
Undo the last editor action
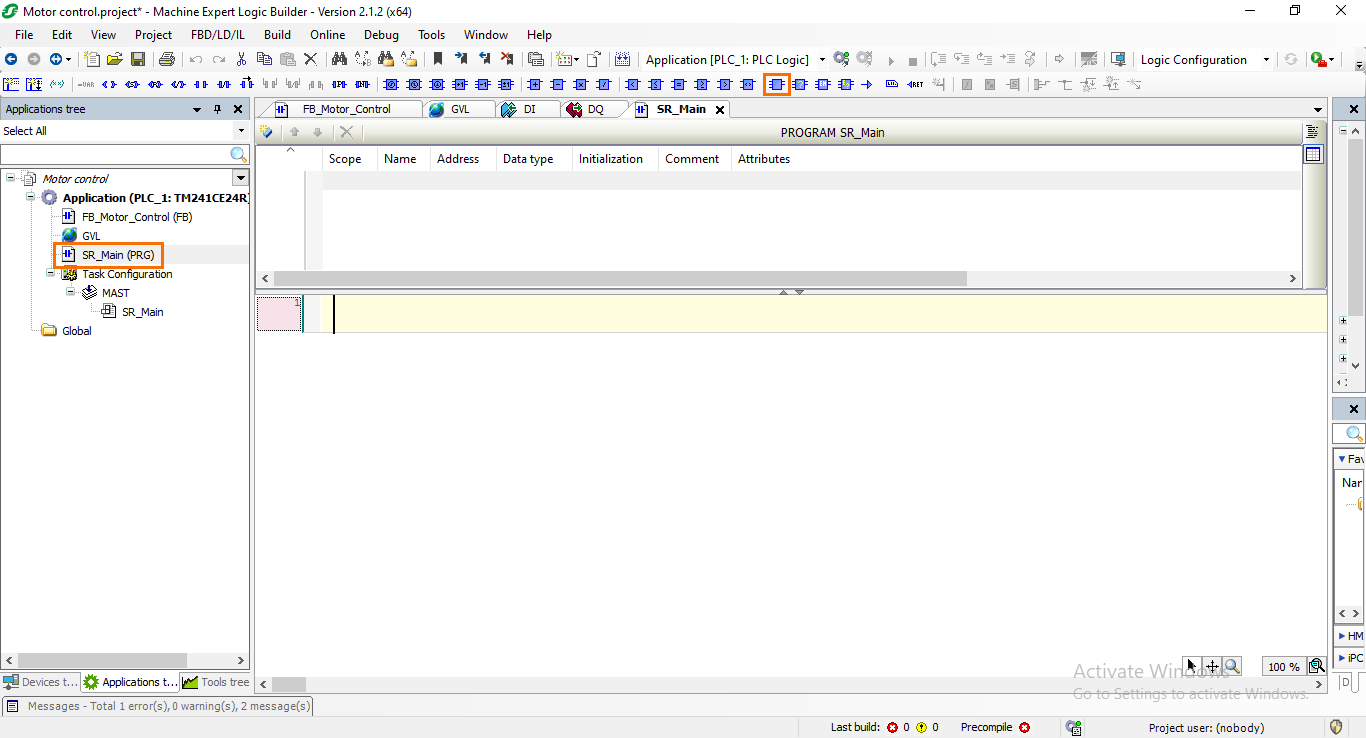point(196,59)
